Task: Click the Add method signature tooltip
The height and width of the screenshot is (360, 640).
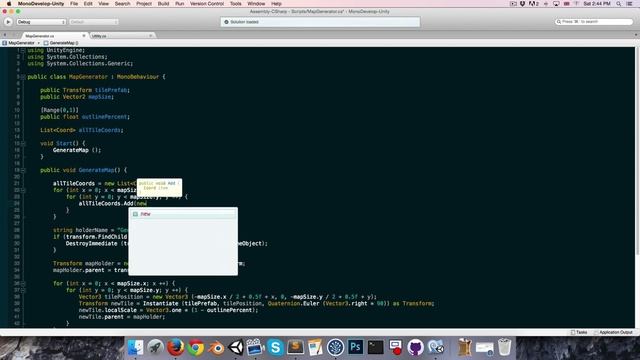Action: coord(159,187)
